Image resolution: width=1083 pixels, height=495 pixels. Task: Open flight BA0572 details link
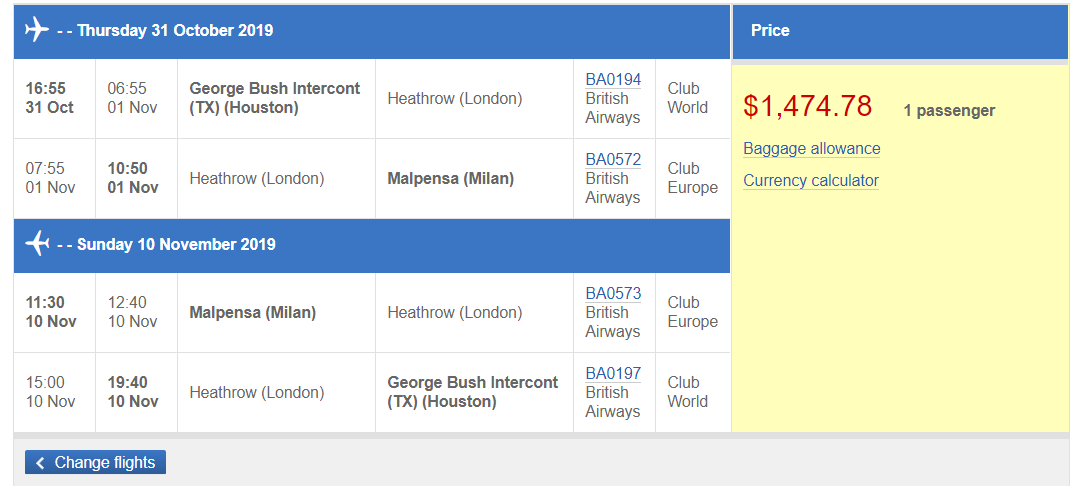coord(613,160)
